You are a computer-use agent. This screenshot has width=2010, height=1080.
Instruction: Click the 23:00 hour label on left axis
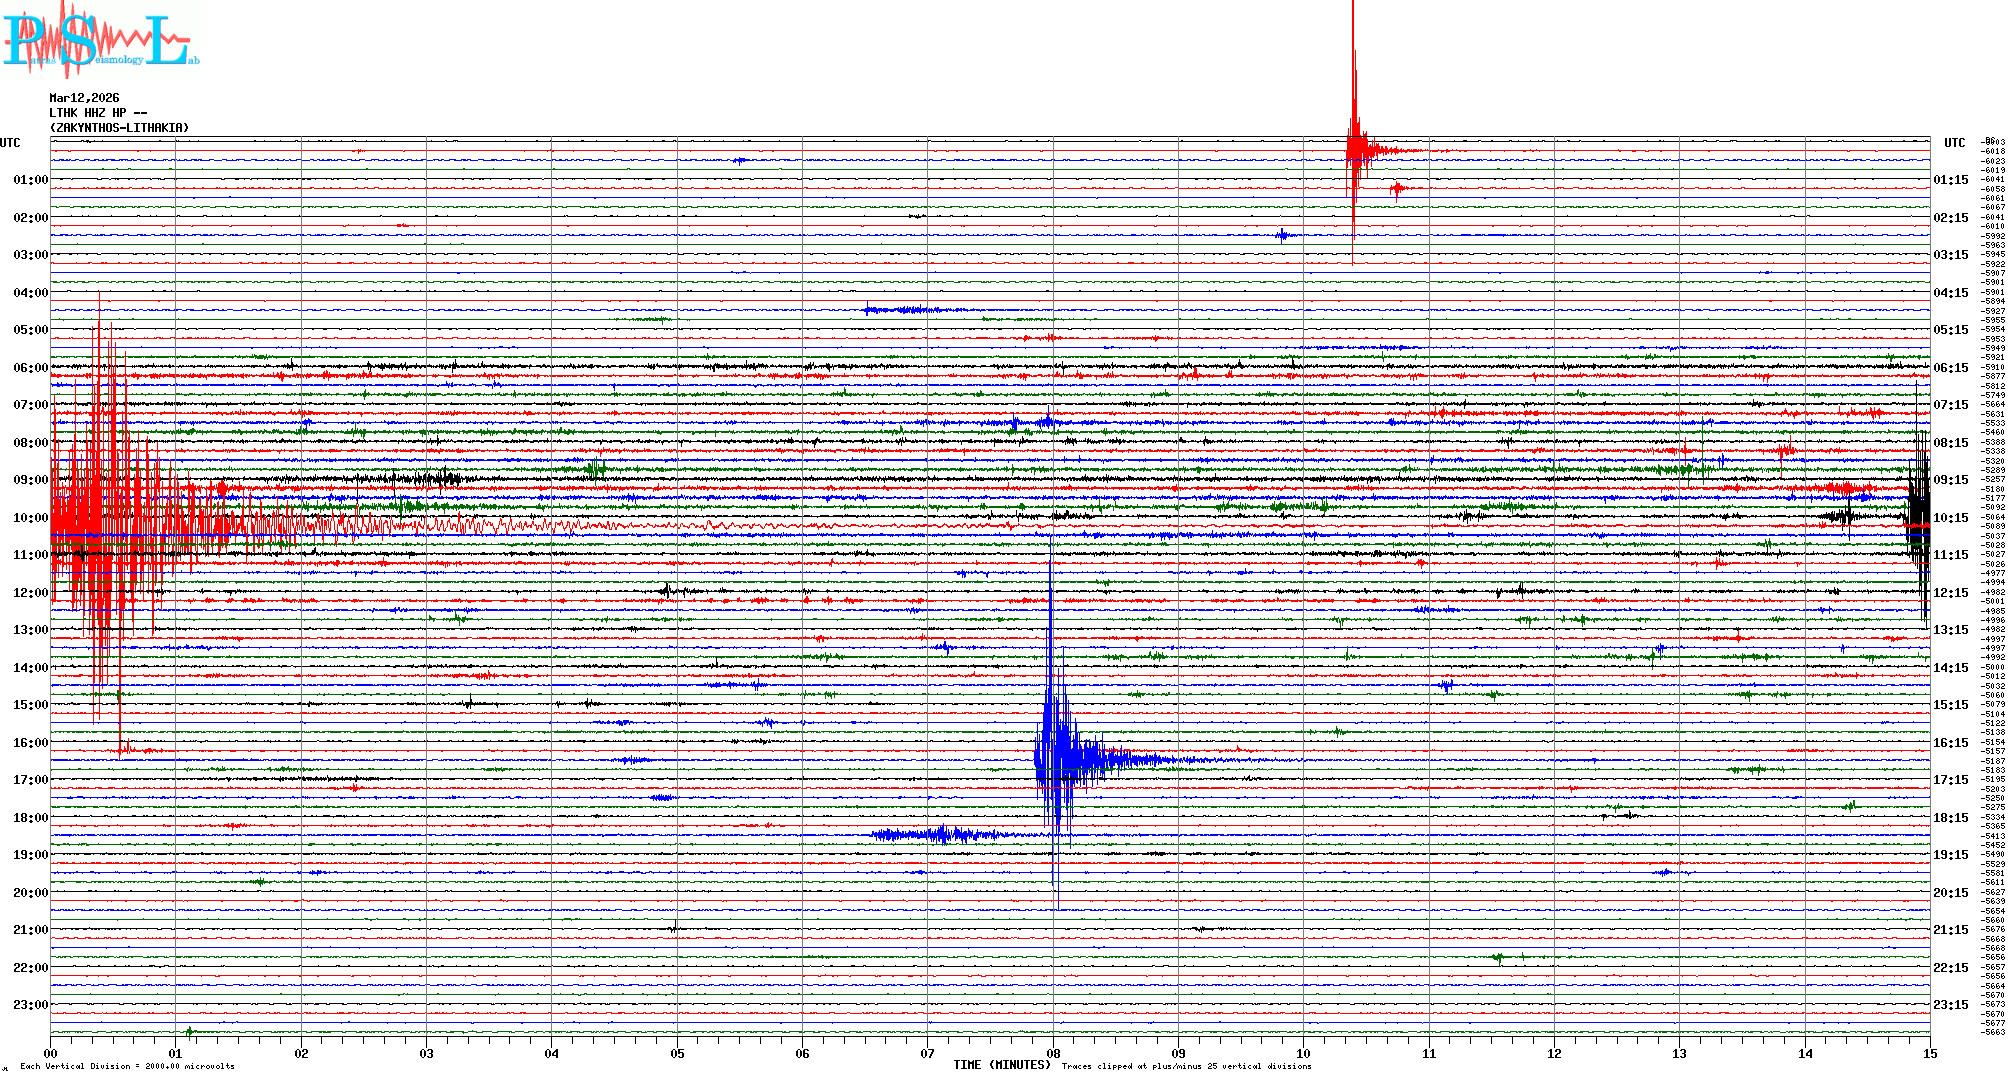click(30, 1005)
